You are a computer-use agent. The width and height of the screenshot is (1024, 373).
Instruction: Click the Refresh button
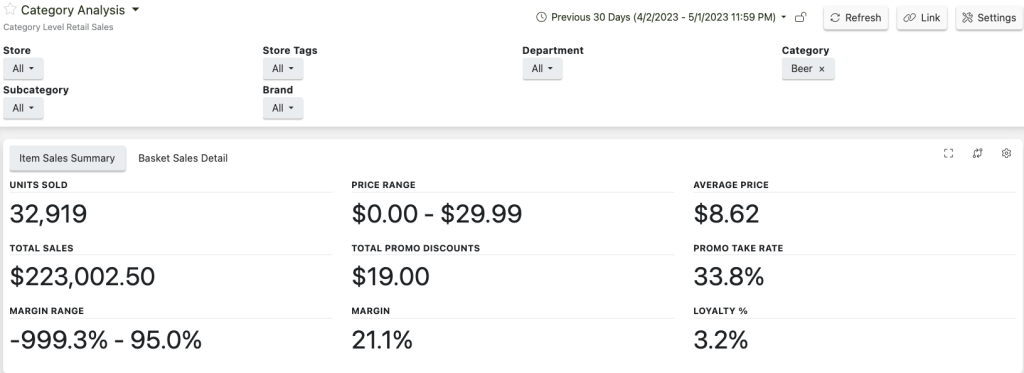856,18
